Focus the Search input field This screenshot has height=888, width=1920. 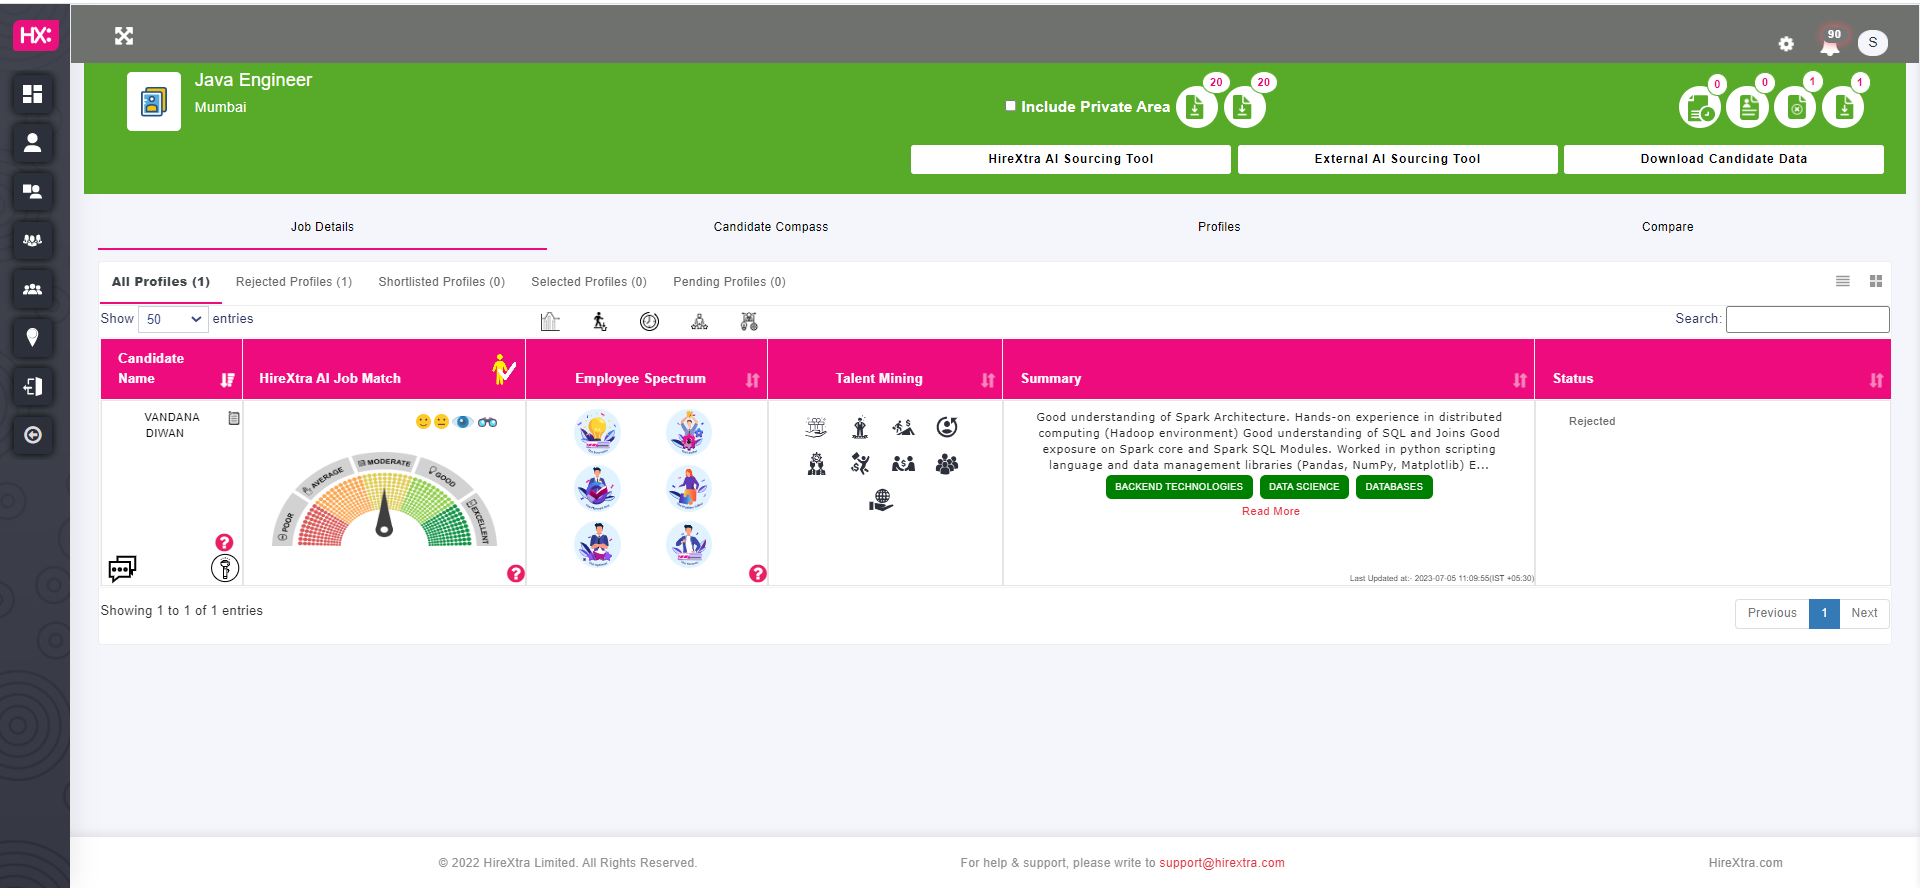1808,319
